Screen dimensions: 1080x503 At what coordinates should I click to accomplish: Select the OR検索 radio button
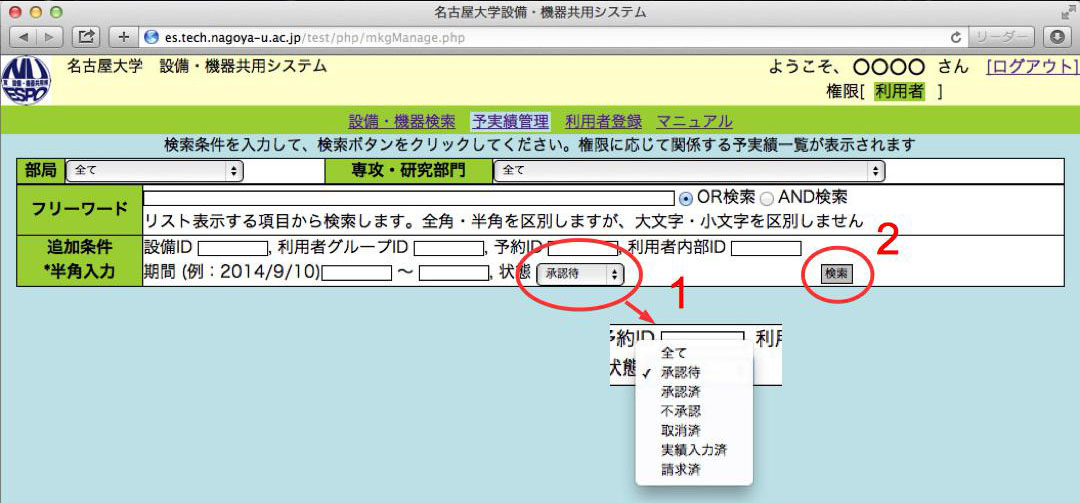[x=686, y=198]
